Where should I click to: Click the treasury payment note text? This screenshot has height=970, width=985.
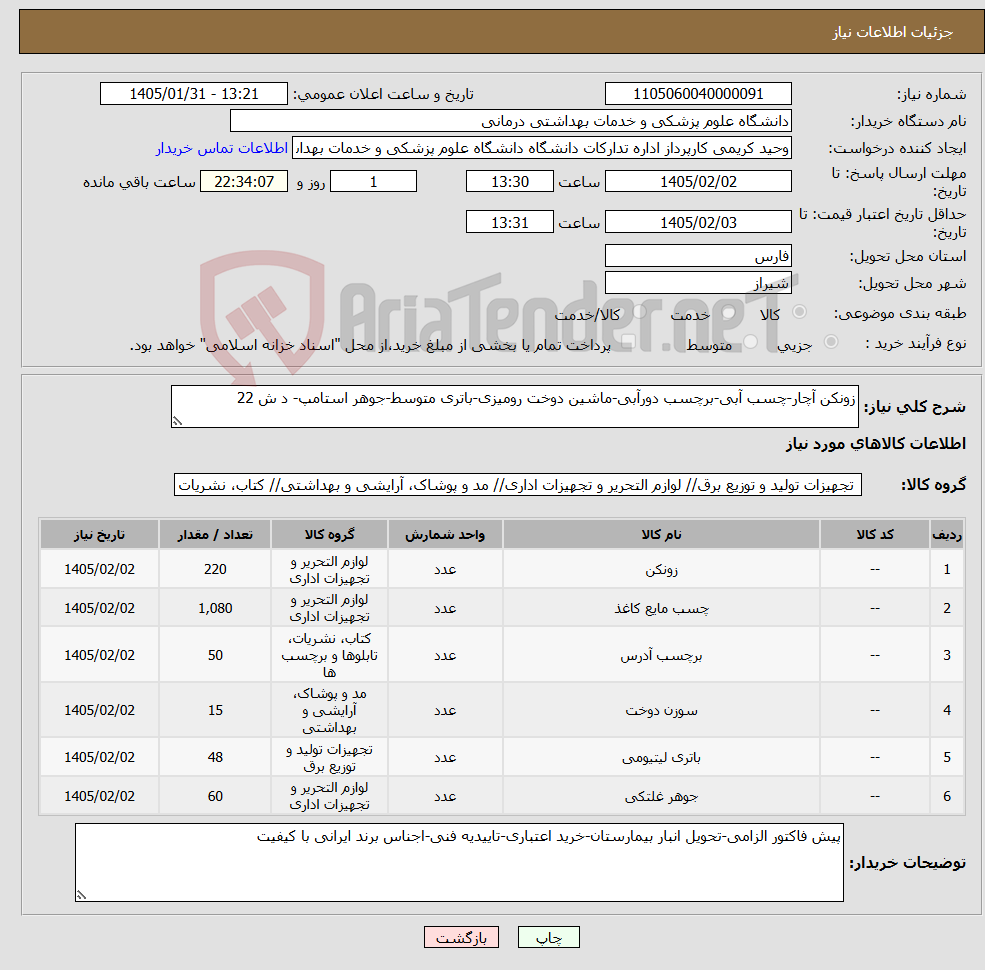370,346
